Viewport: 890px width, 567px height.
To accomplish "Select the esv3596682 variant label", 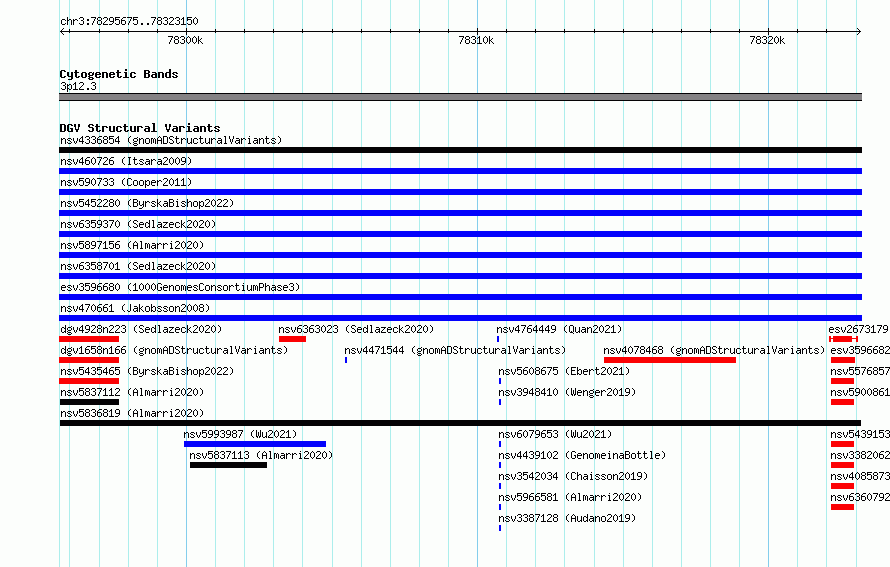I will (860, 350).
